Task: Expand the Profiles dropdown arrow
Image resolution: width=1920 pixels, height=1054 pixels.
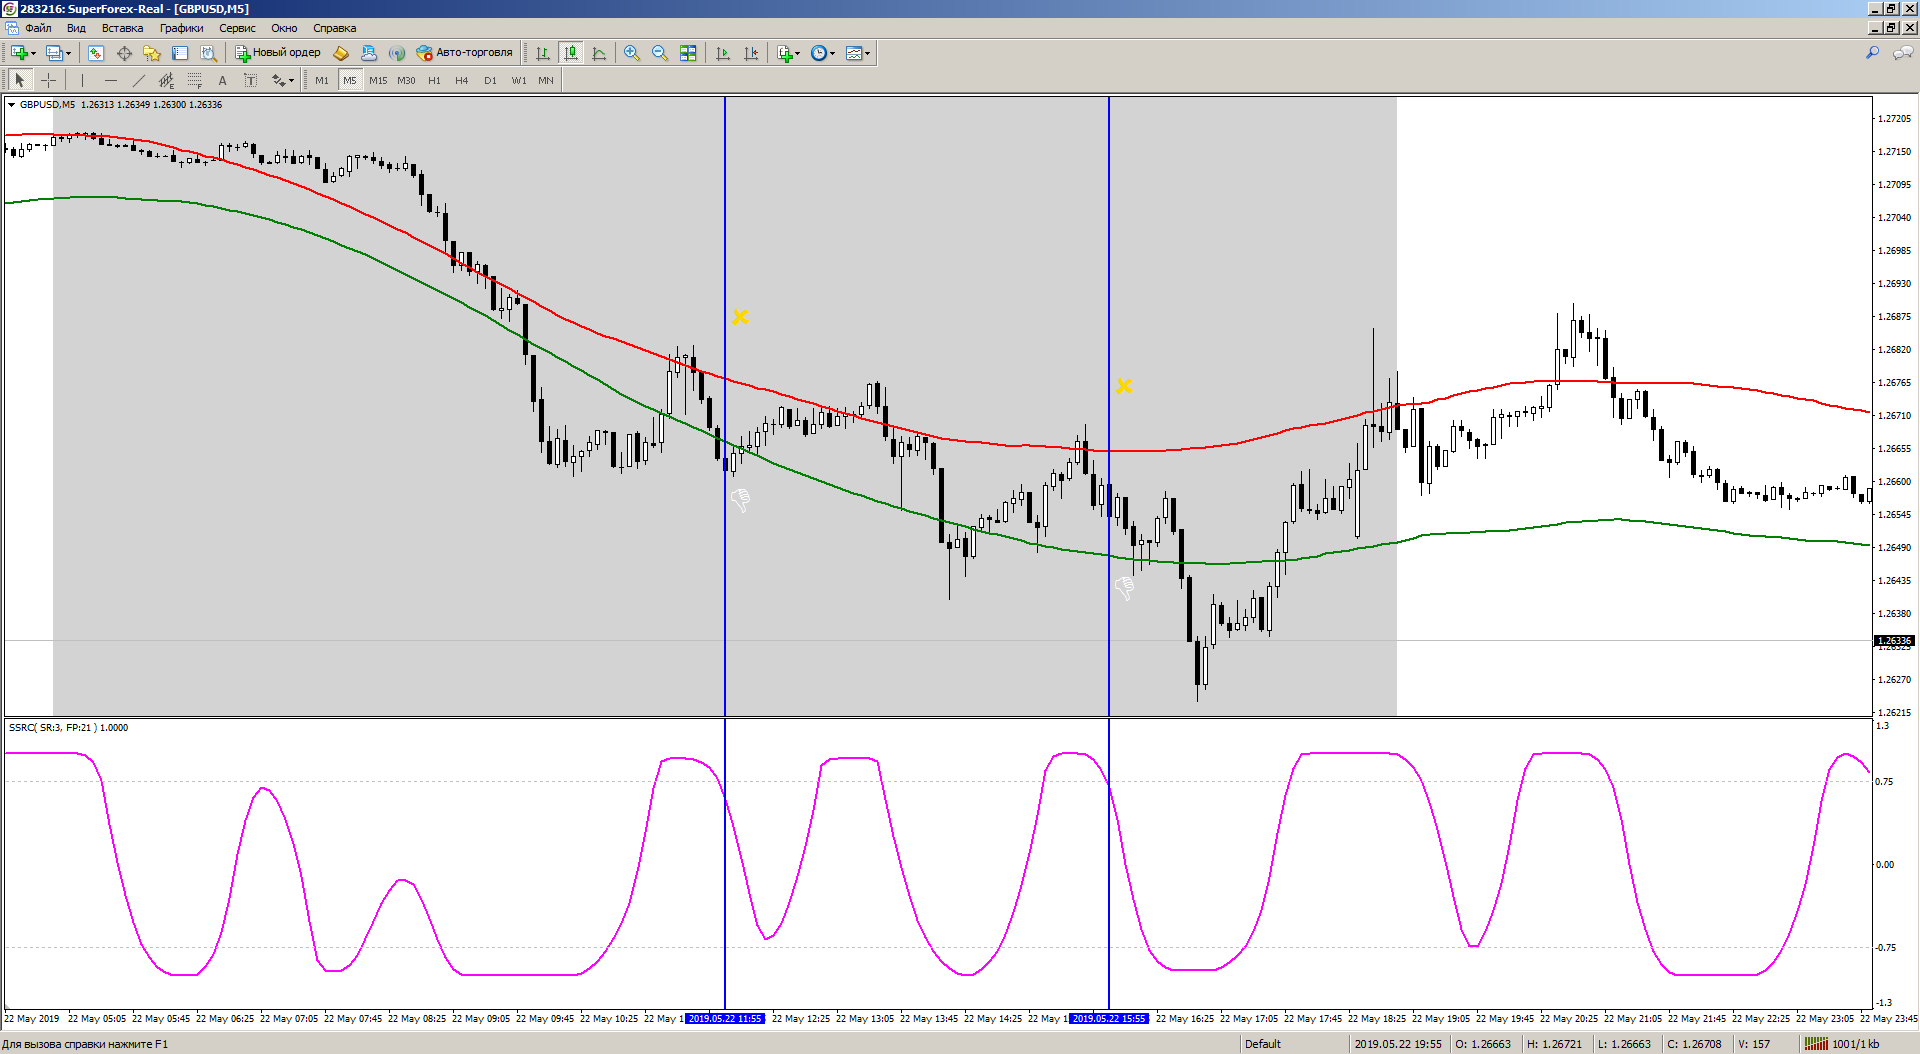Action: [x=68, y=53]
